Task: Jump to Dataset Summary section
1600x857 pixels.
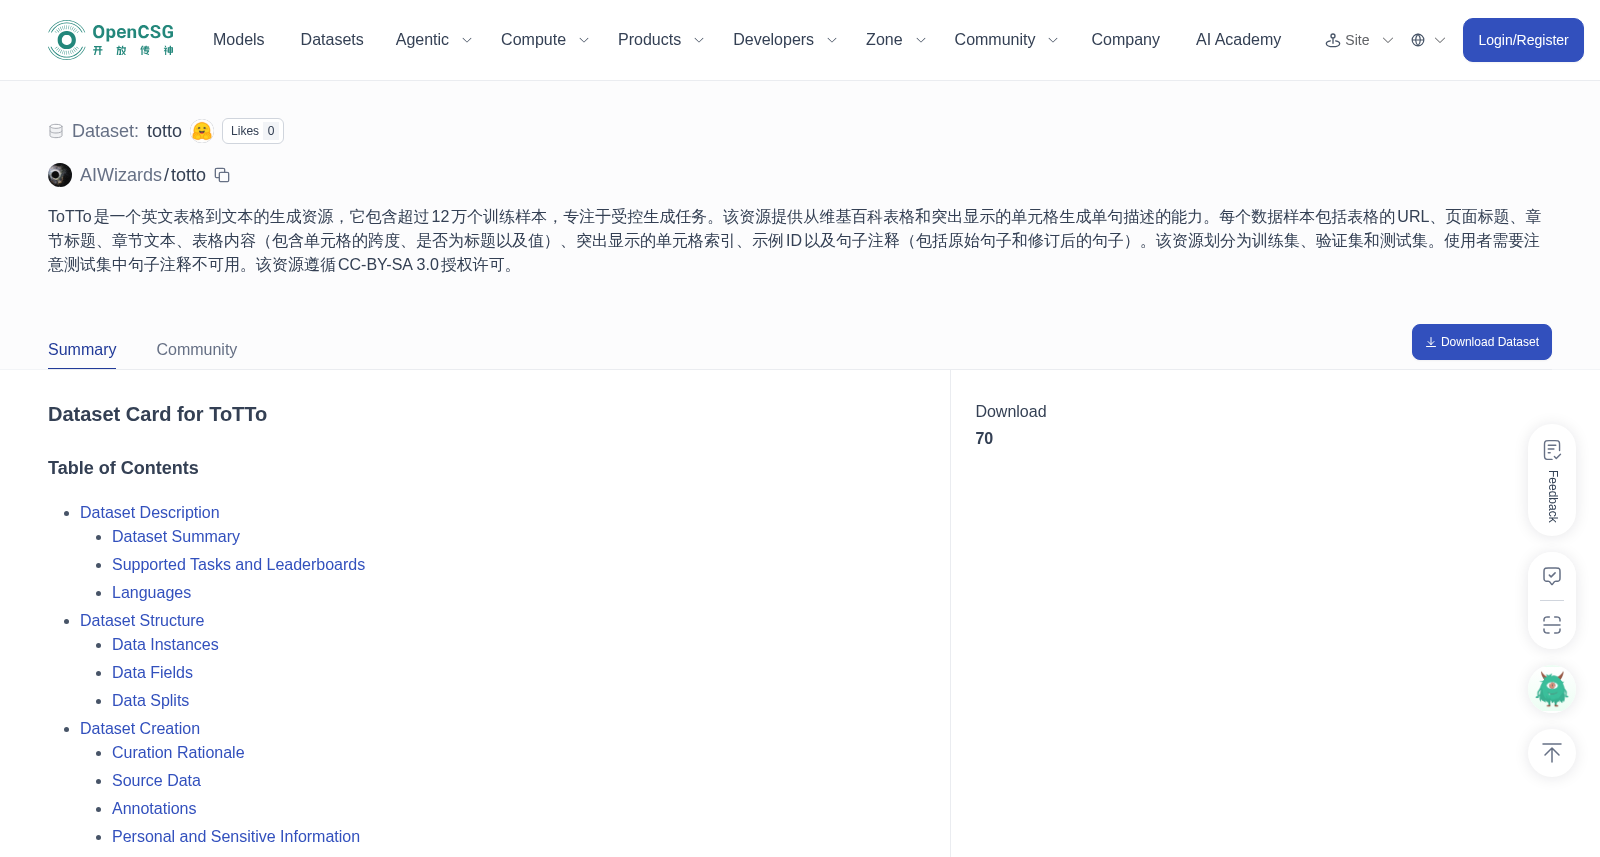Action: [x=176, y=536]
